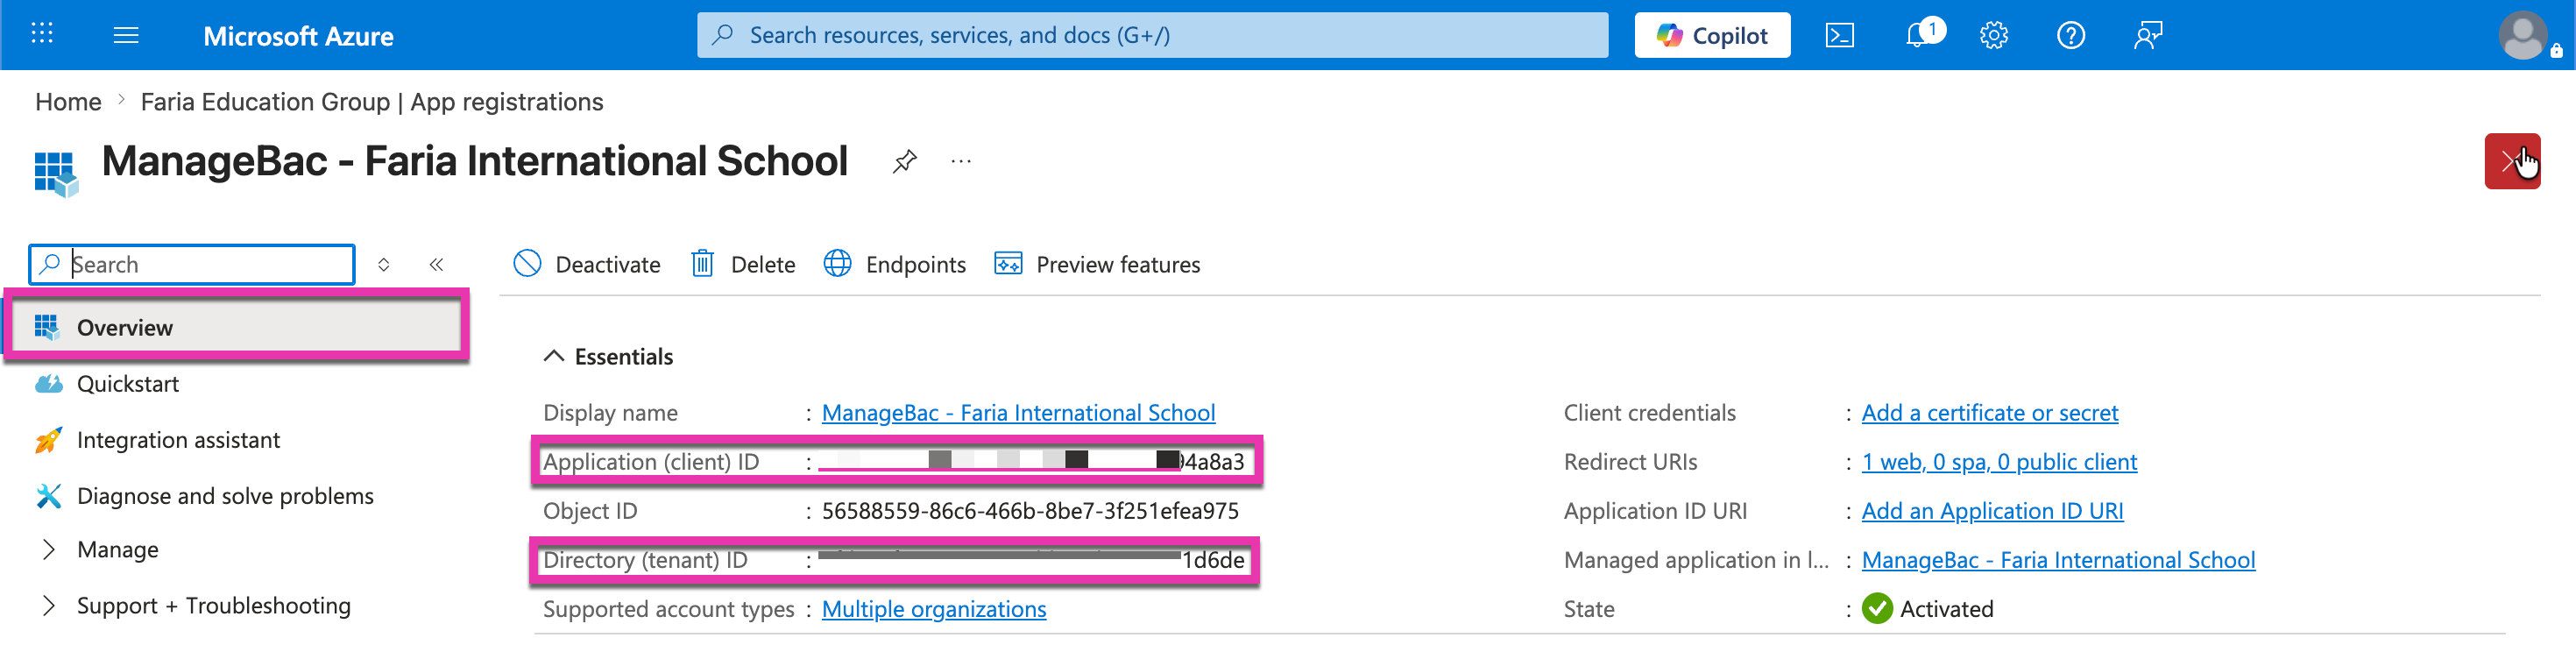Click the Object ID value
Viewport: 2576px width, 645px height.
pos(1030,511)
